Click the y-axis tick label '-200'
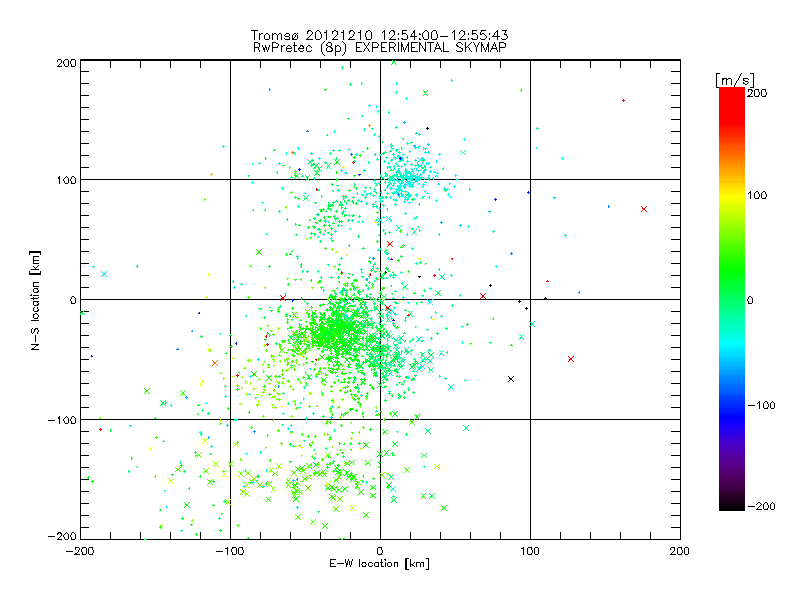 62,536
